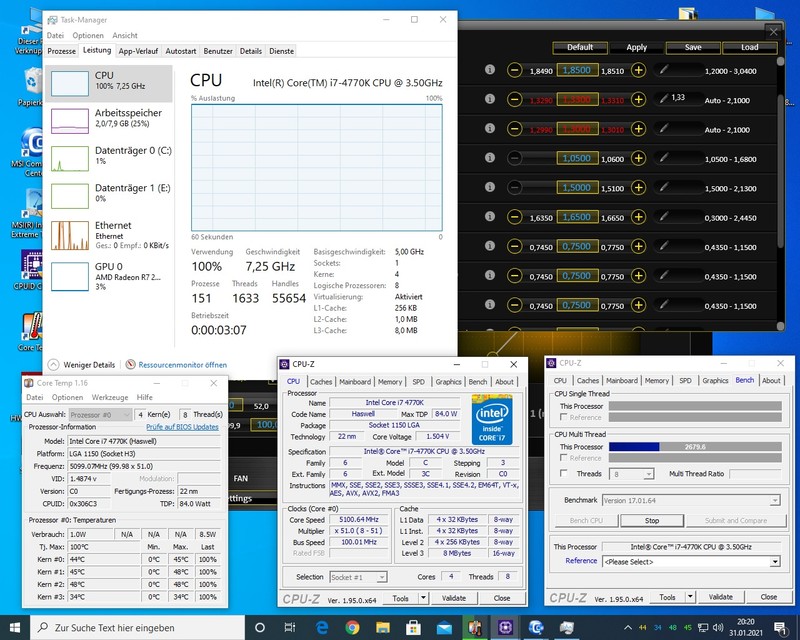
Task: Click plus button in the 1,0500 row
Action: pos(638,158)
